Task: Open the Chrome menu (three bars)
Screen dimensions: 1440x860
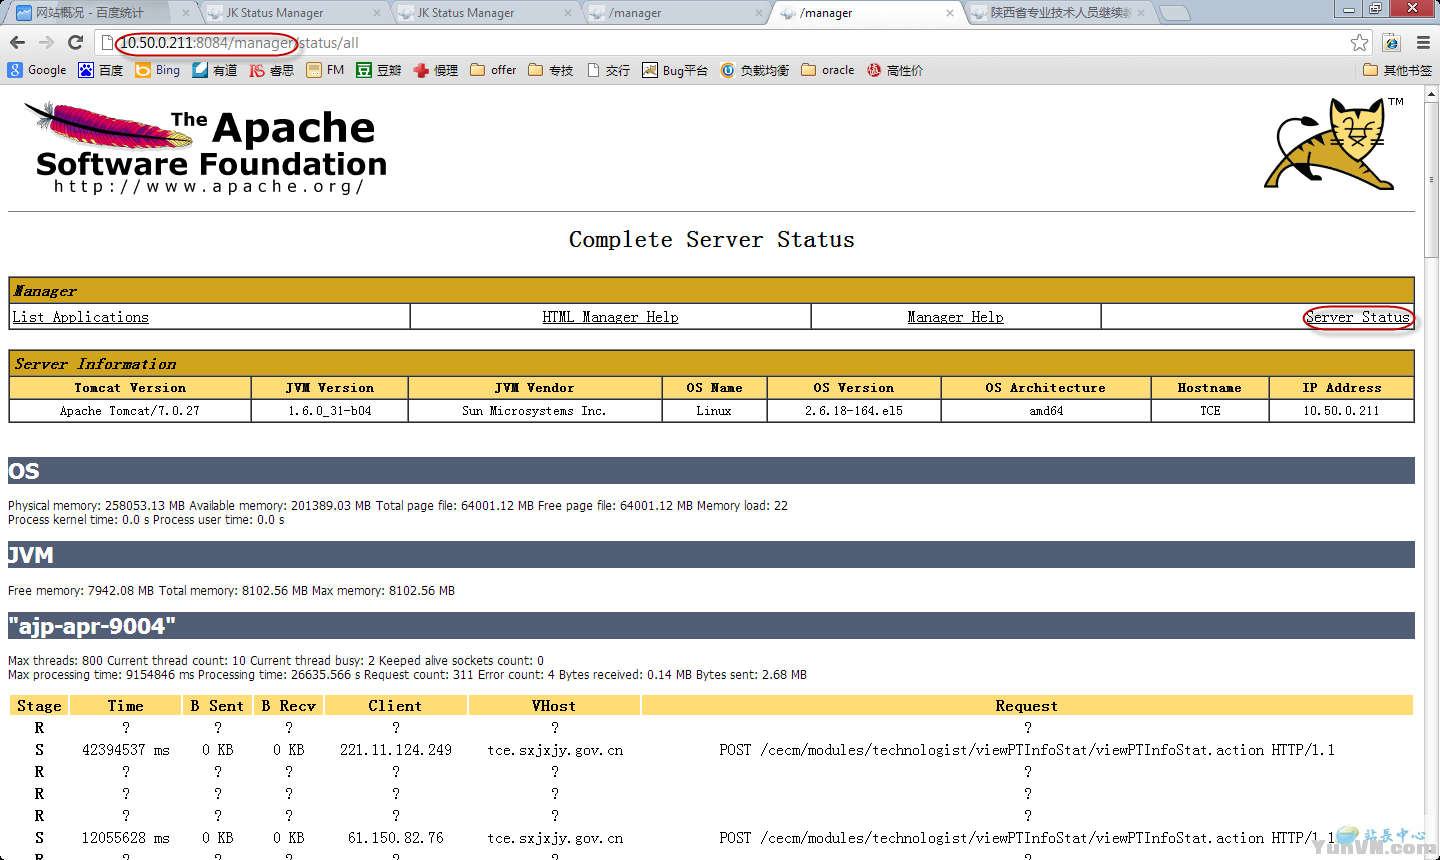Action: click(x=1423, y=42)
